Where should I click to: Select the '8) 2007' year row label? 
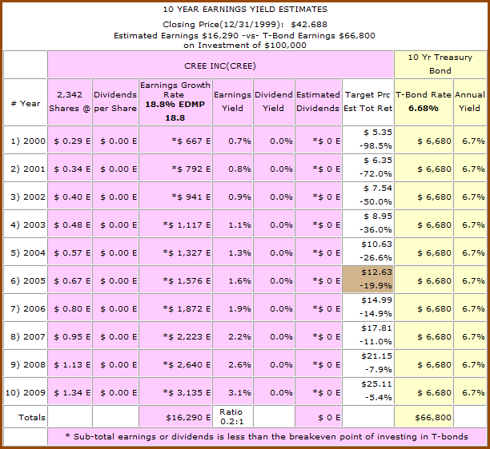(25, 336)
